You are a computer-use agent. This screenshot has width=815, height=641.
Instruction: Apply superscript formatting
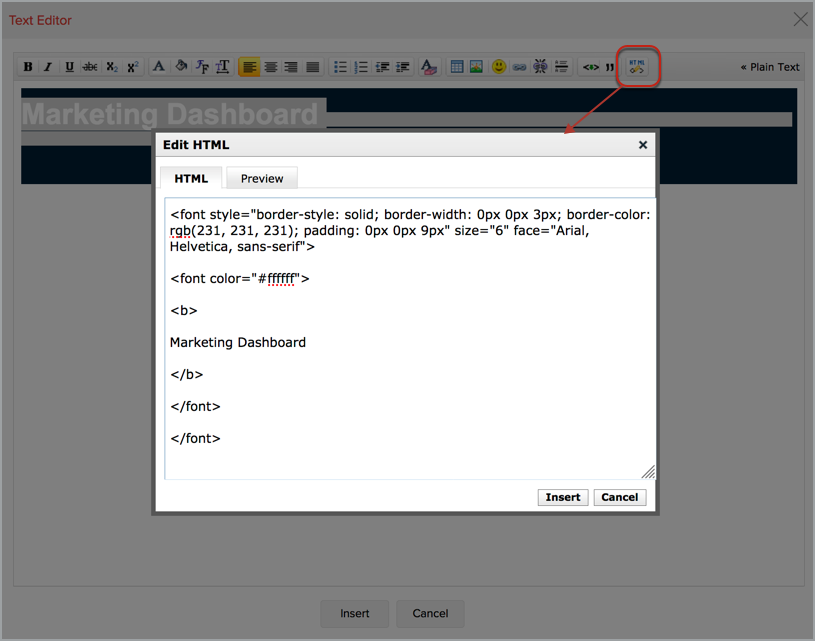(133, 67)
